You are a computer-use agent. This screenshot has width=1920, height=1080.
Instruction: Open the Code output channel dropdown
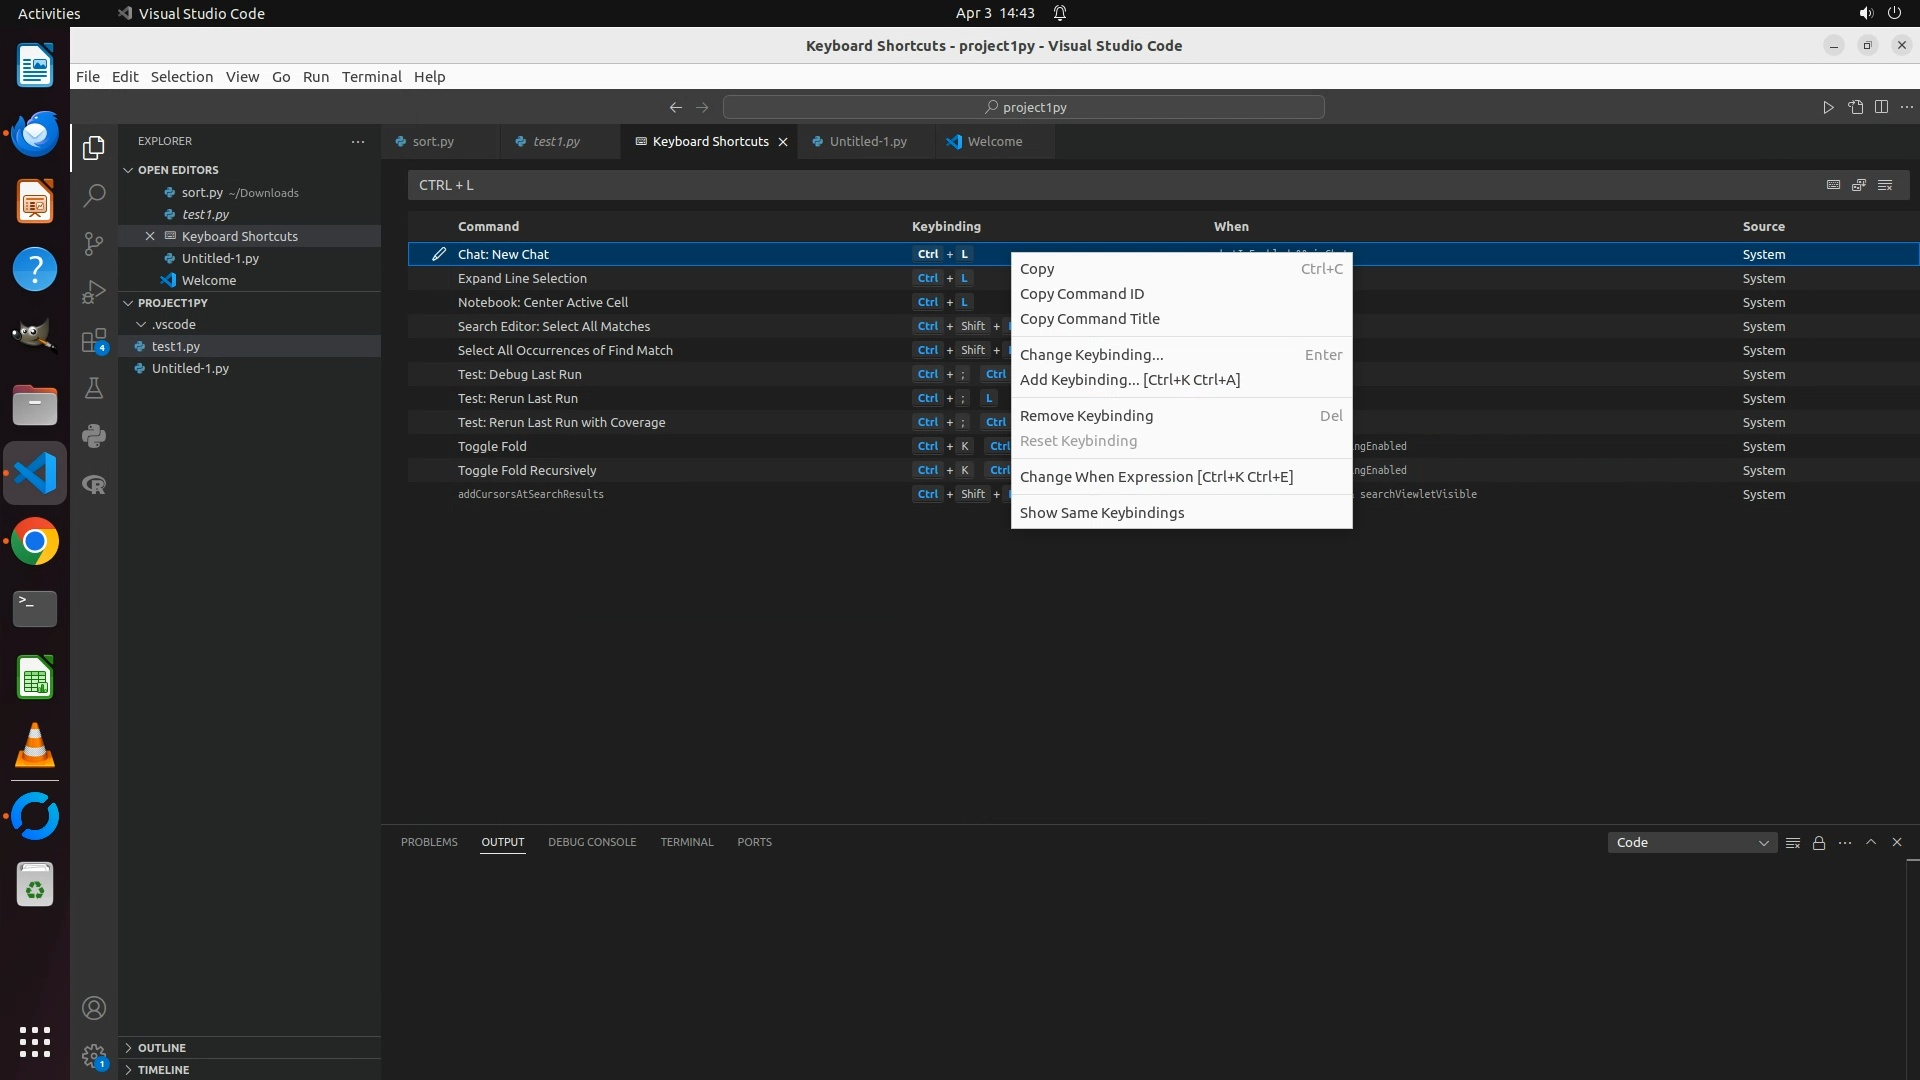click(x=1692, y=843)
